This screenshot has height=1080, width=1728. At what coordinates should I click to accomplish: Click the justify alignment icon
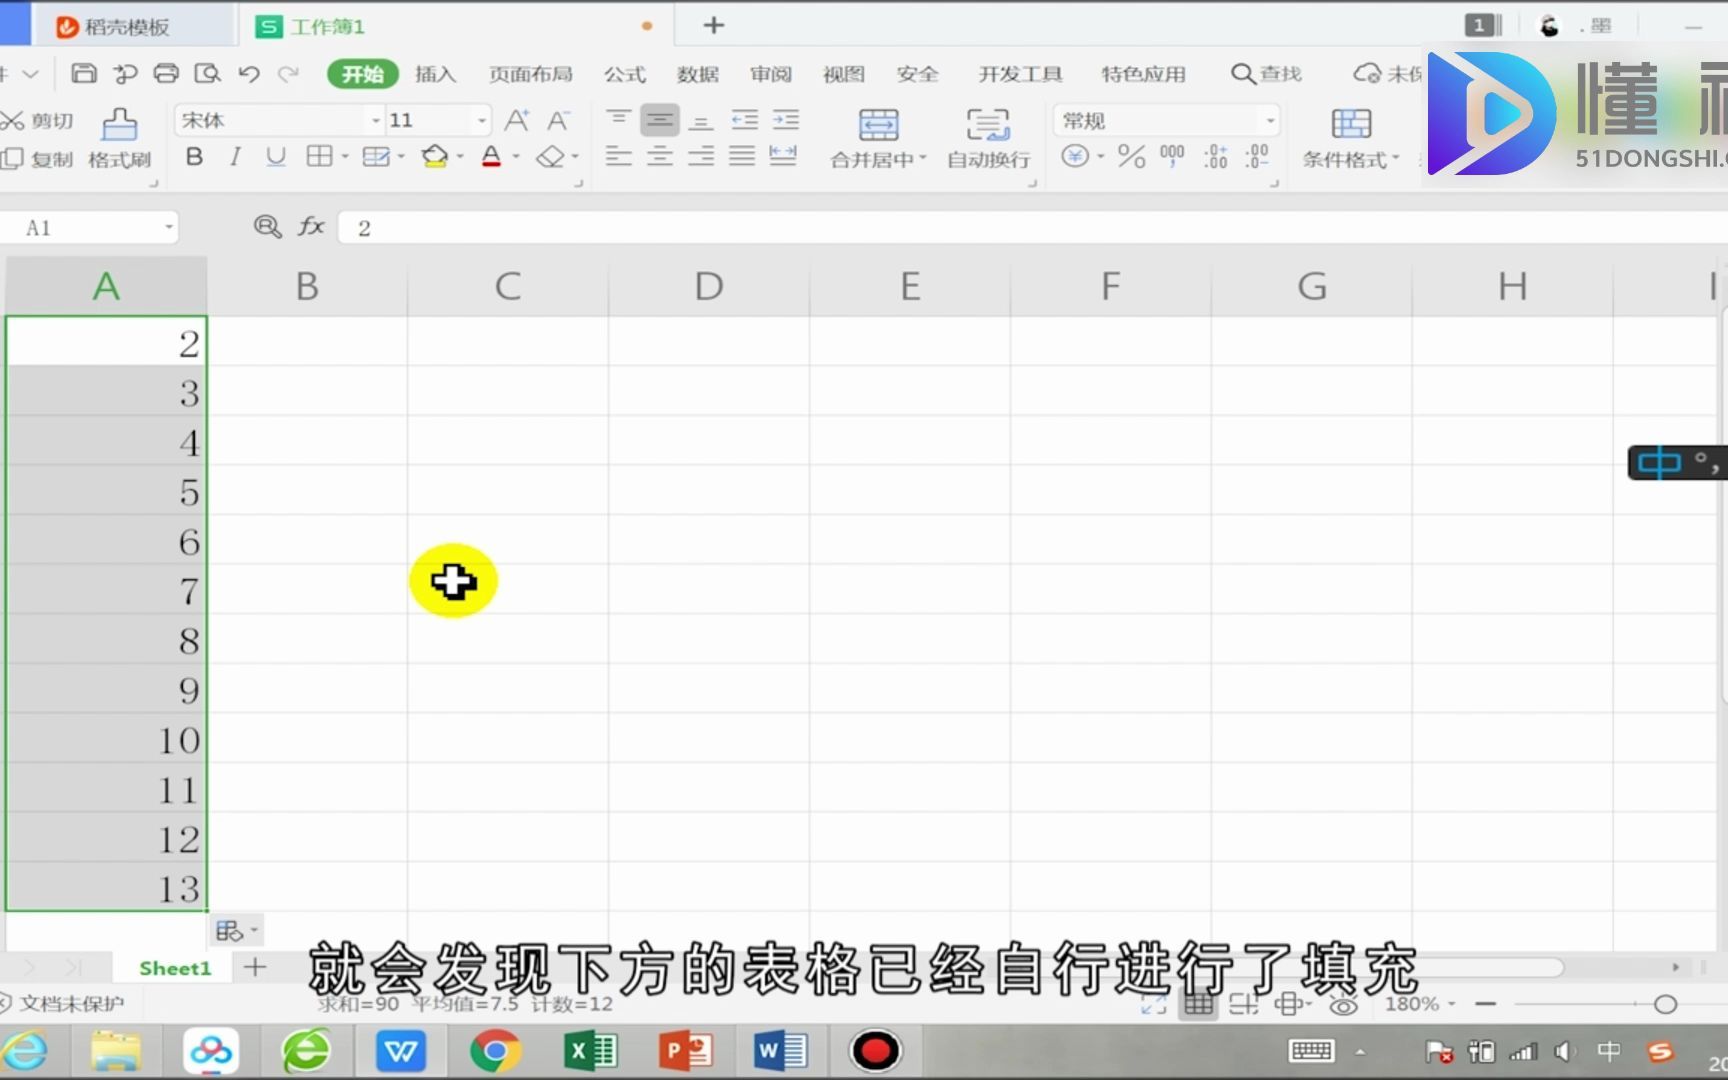(742, 156)
